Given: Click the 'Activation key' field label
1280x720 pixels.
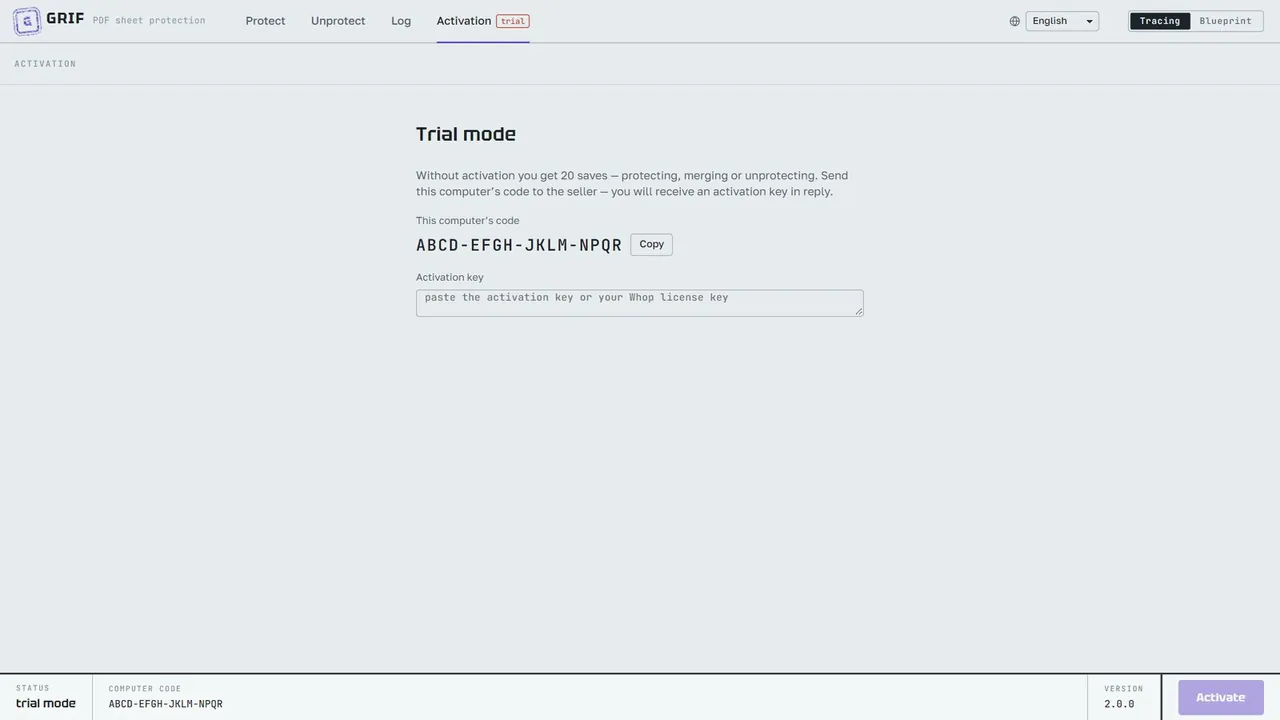Looking at the screenshot, I should 450,278.
